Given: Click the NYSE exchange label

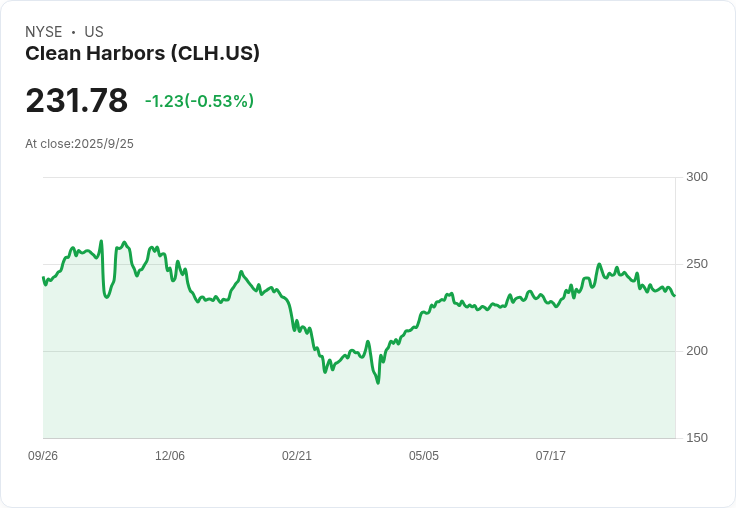Looking at the screenshot, I should click(44, 32).
